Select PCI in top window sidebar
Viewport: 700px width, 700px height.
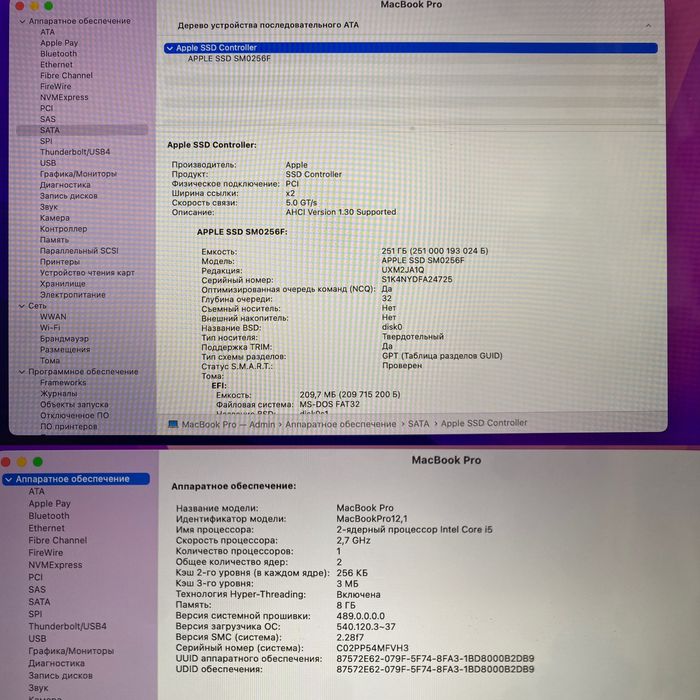coord(46,108)
